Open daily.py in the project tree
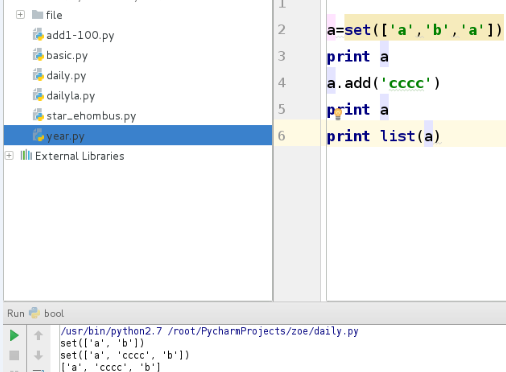Image resolution: width=506 pixels, height=372 pixels. point(66,76)
